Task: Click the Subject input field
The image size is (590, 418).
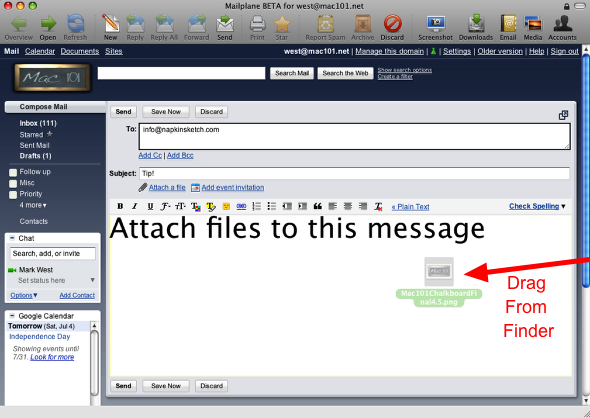Action: pyautogui.click(x=354, y=173)
